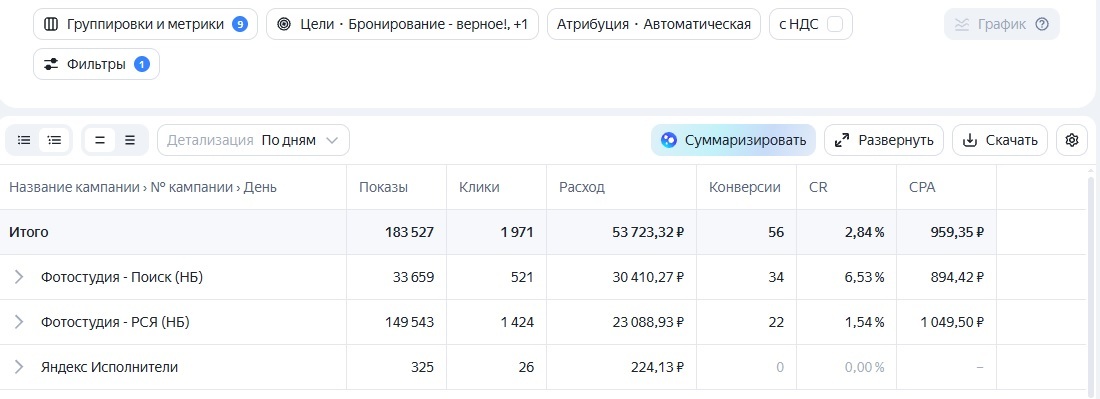Click total clicks value 1 971

point(517,232)
